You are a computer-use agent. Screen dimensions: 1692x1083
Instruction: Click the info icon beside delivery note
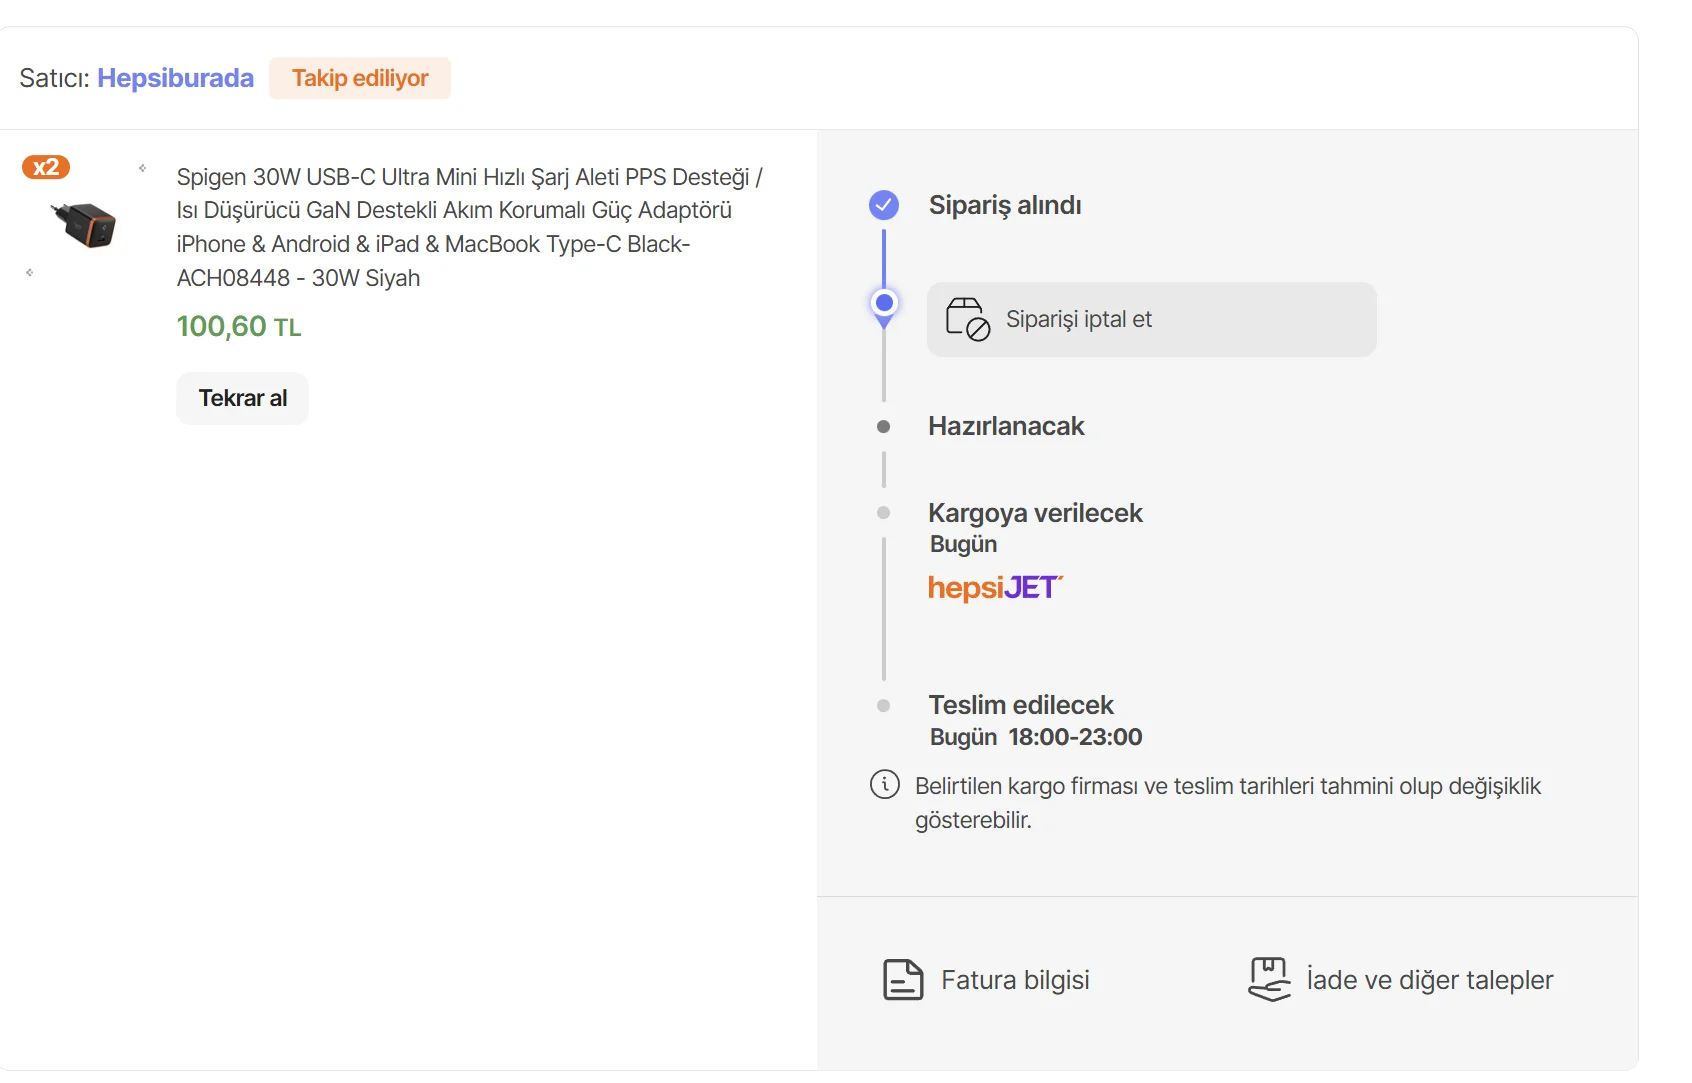click(x=885, y=785)
